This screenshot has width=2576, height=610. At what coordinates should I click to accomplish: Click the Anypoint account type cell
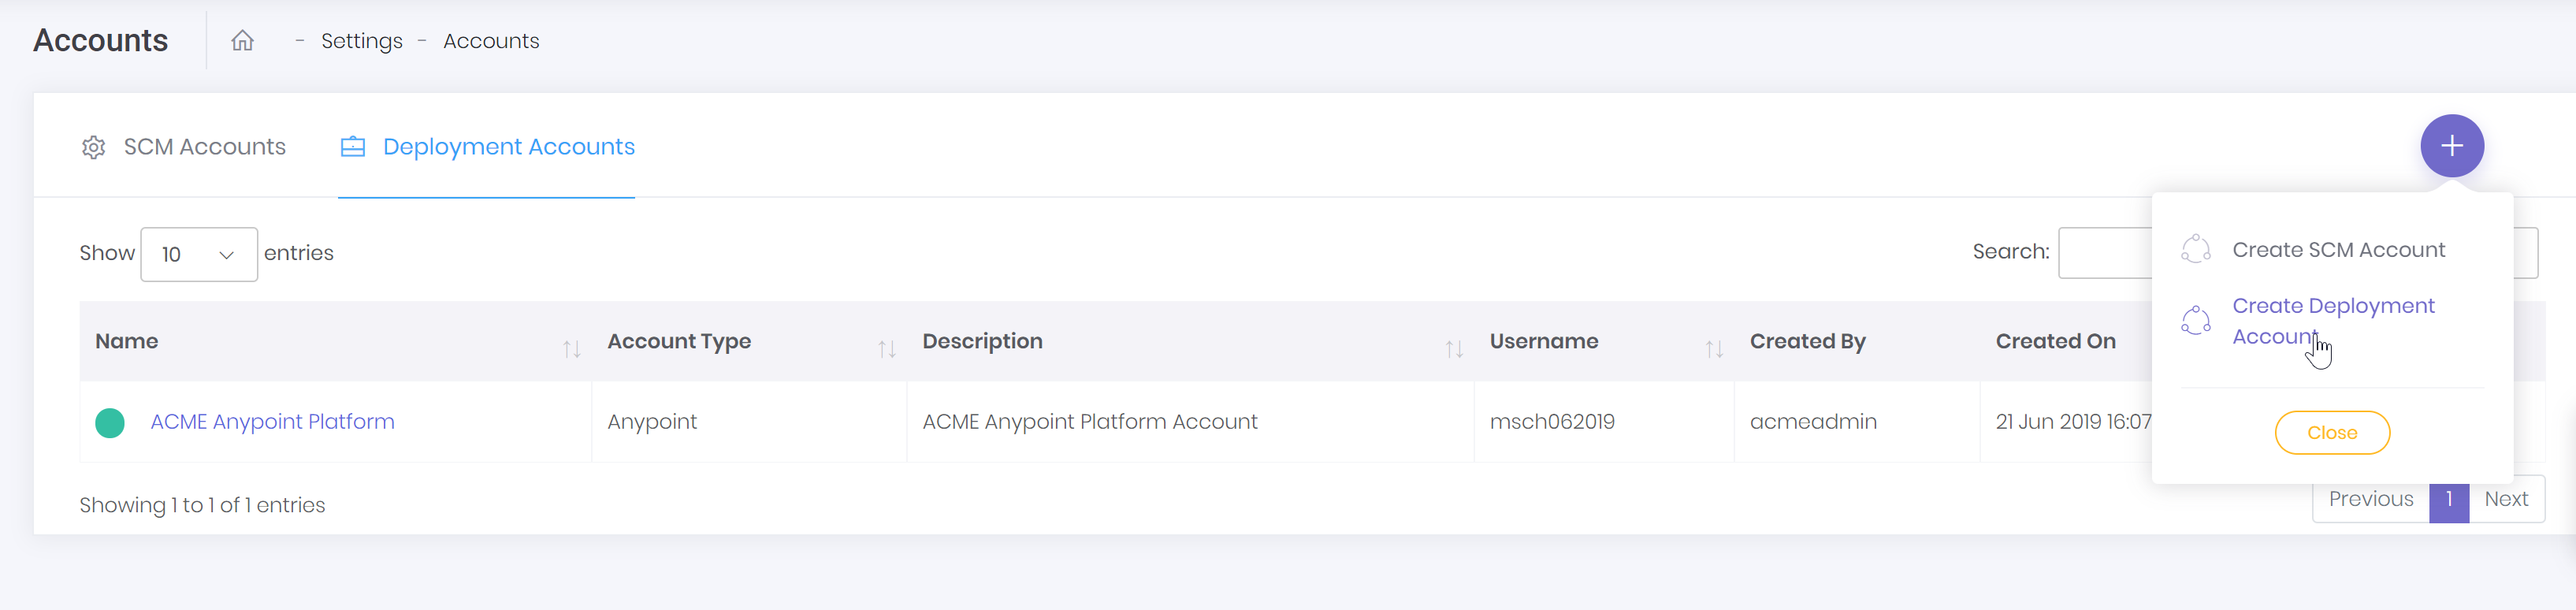[x=652, y=422]
